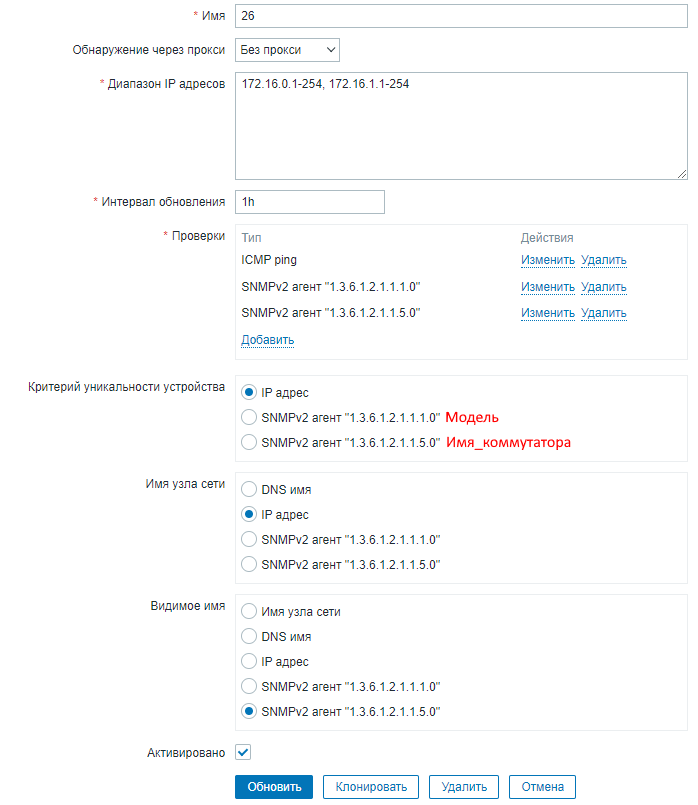Viewport: 698px width, 805px height.
Task: Click Удалить link for ICMP ping
Action: [x=603, y=261]
